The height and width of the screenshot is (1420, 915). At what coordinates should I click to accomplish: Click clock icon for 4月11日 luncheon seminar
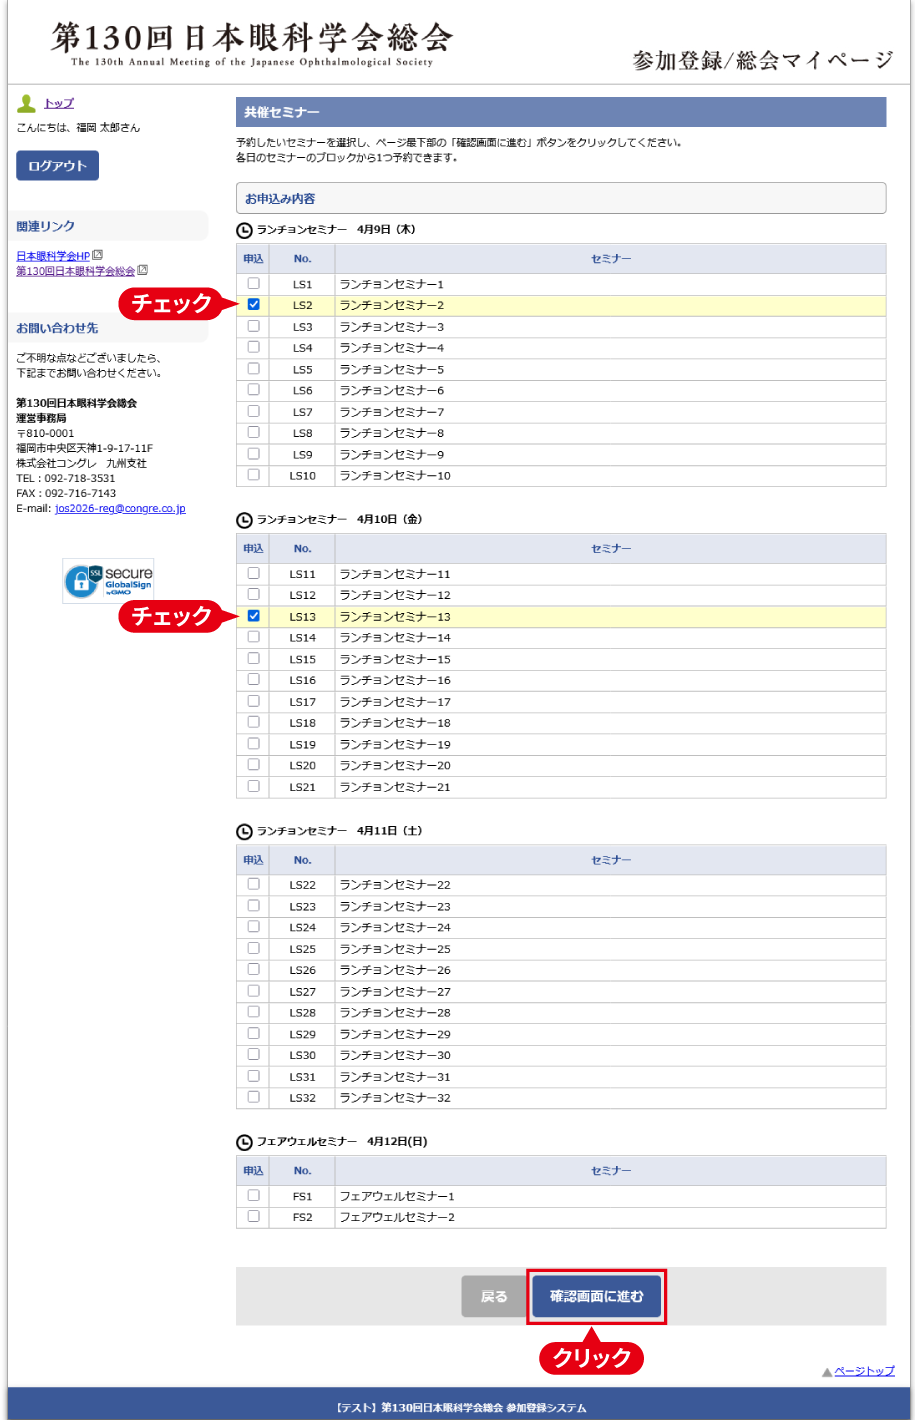(244, 831)
